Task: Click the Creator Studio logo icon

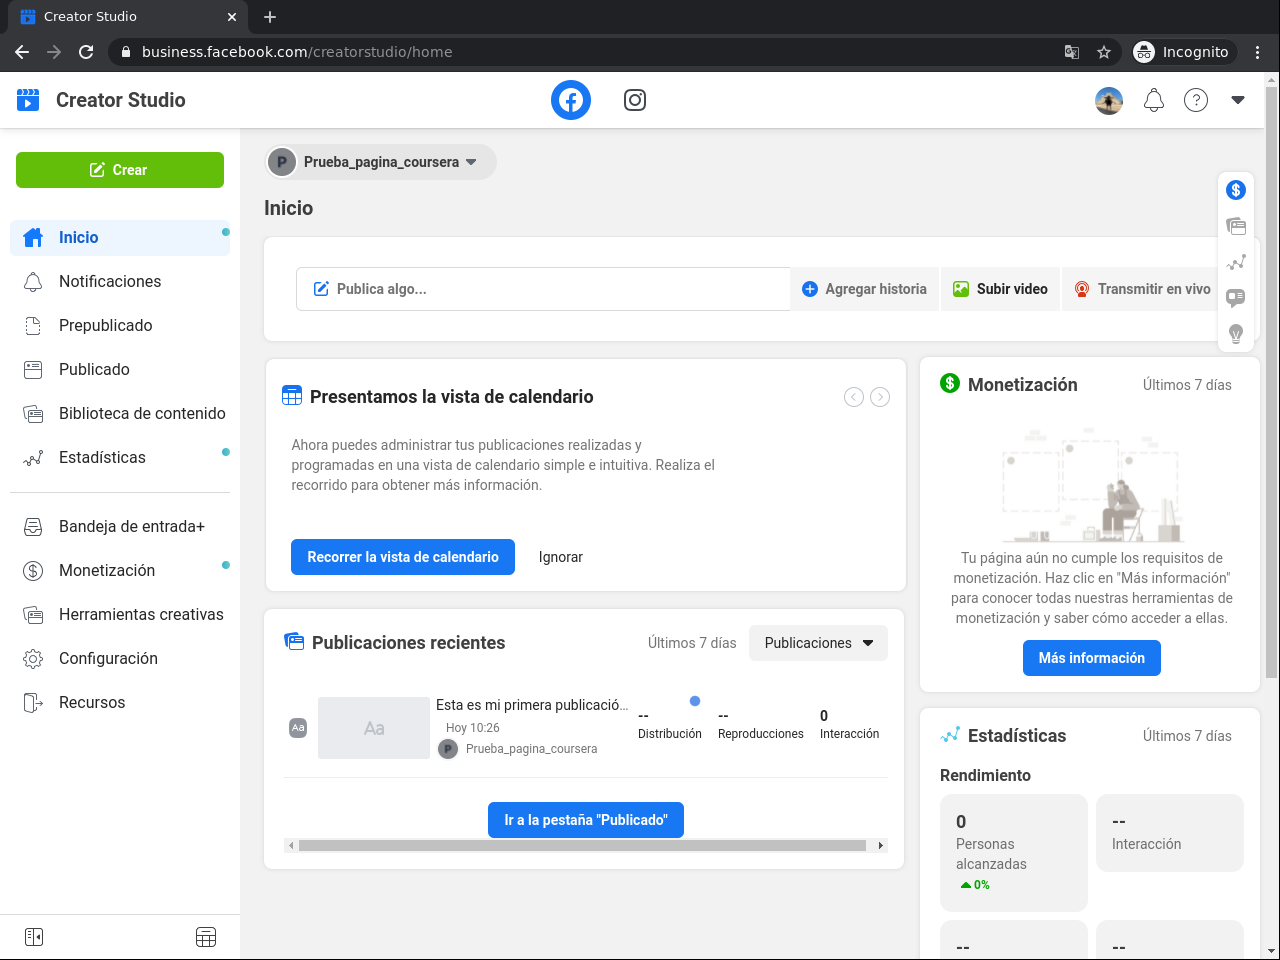Action: coord(28,100)
